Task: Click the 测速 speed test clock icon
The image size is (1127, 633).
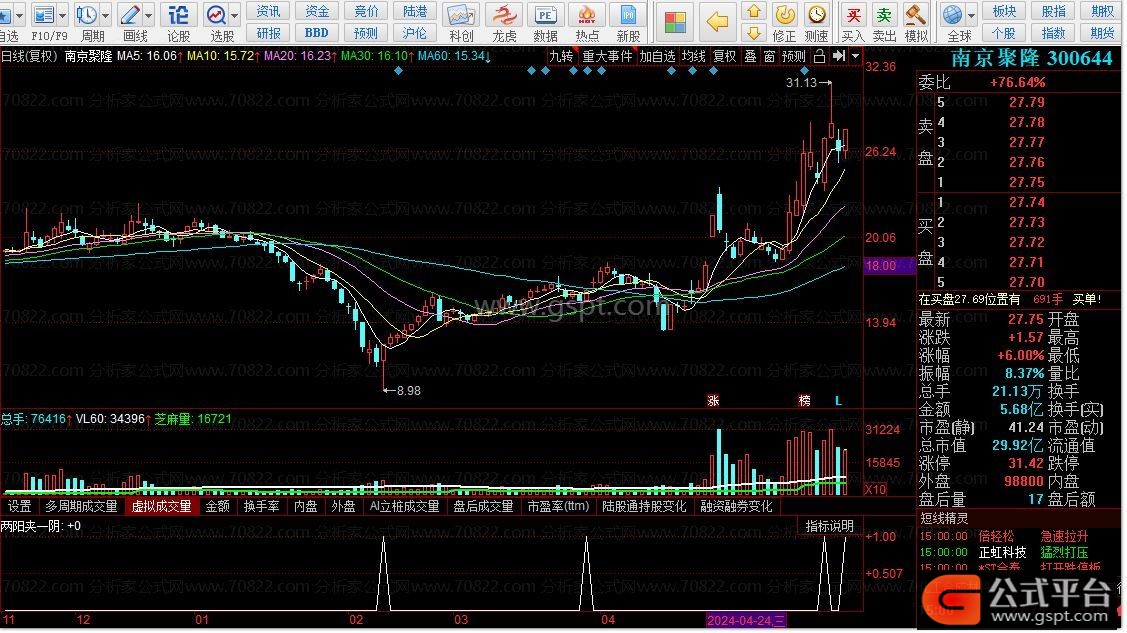Action: coord(816,14)
